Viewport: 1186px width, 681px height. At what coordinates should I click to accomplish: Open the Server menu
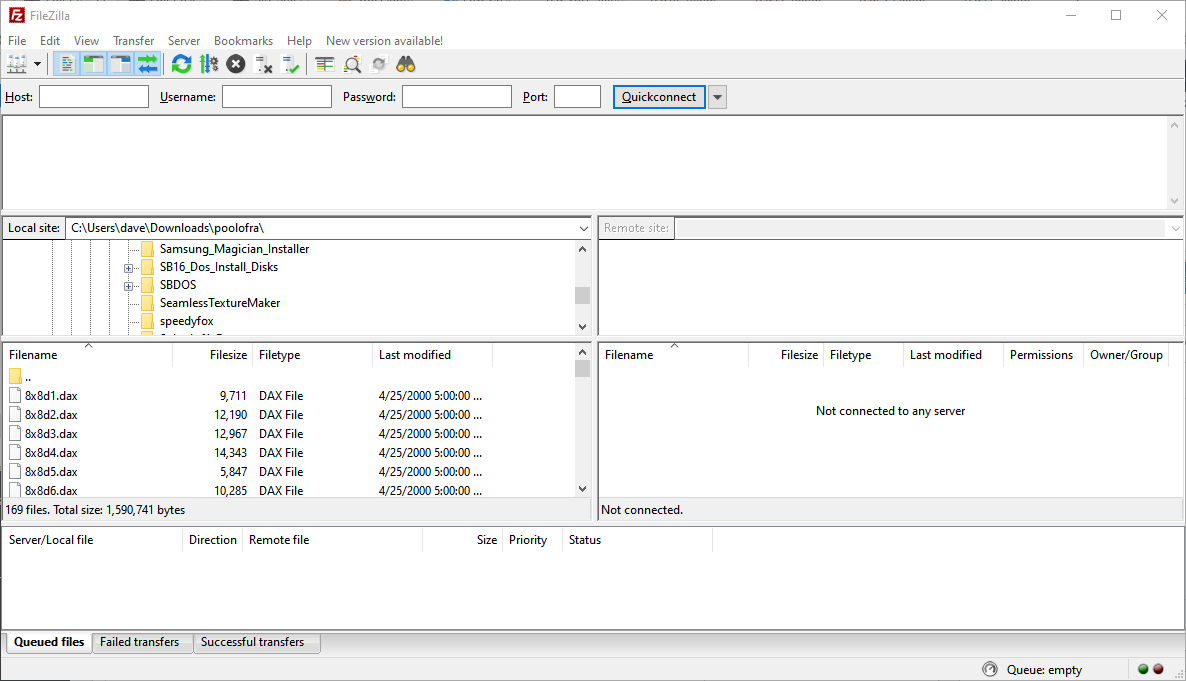point(184,41)
